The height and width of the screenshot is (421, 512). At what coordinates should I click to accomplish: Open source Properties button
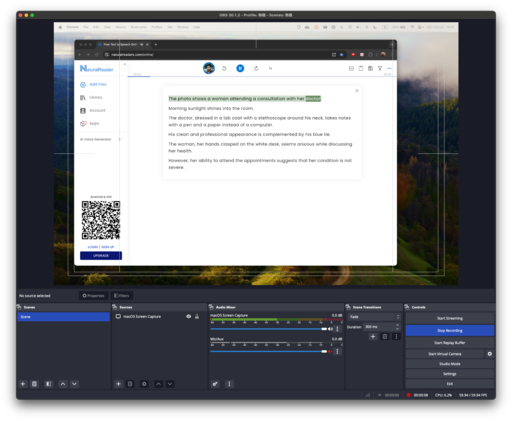click(93, 295)
